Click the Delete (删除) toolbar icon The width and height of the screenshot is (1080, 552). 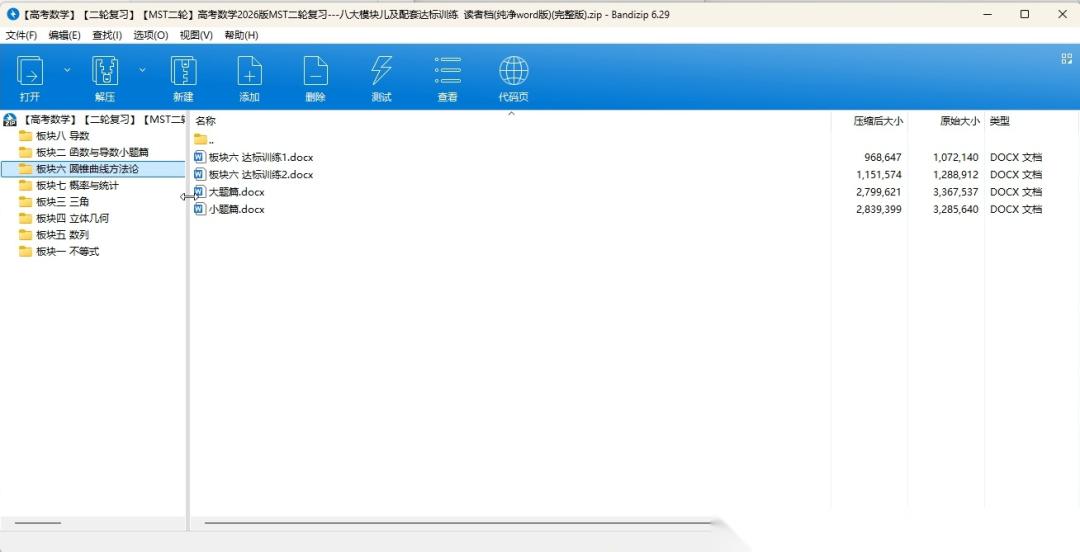pyautogui.click(x=315, y=72)
